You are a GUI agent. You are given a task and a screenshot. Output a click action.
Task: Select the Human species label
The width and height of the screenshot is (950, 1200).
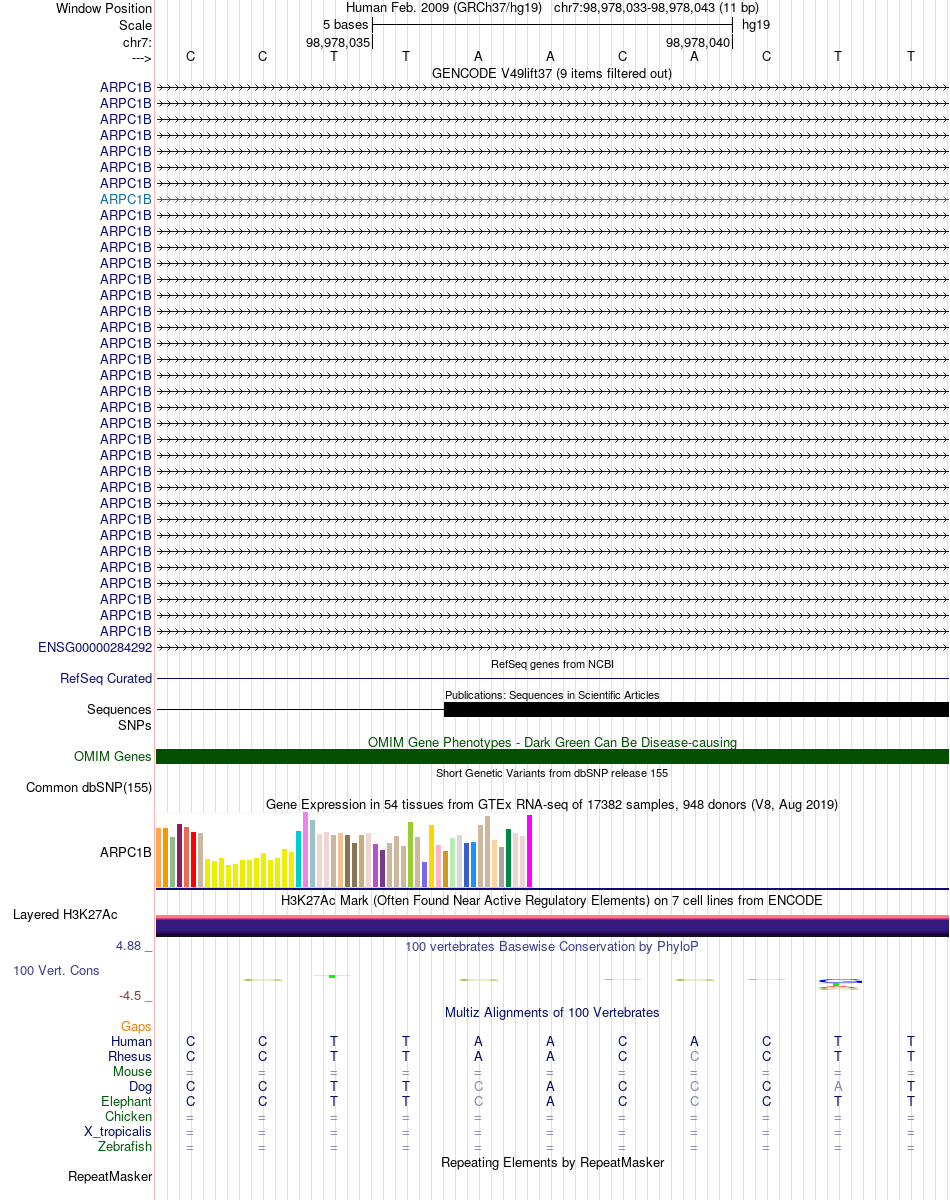point(131,1041)
